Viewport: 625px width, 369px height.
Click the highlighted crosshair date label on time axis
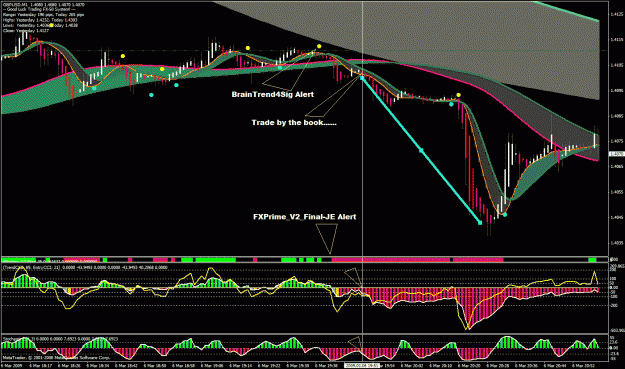(x=362, y=365)
